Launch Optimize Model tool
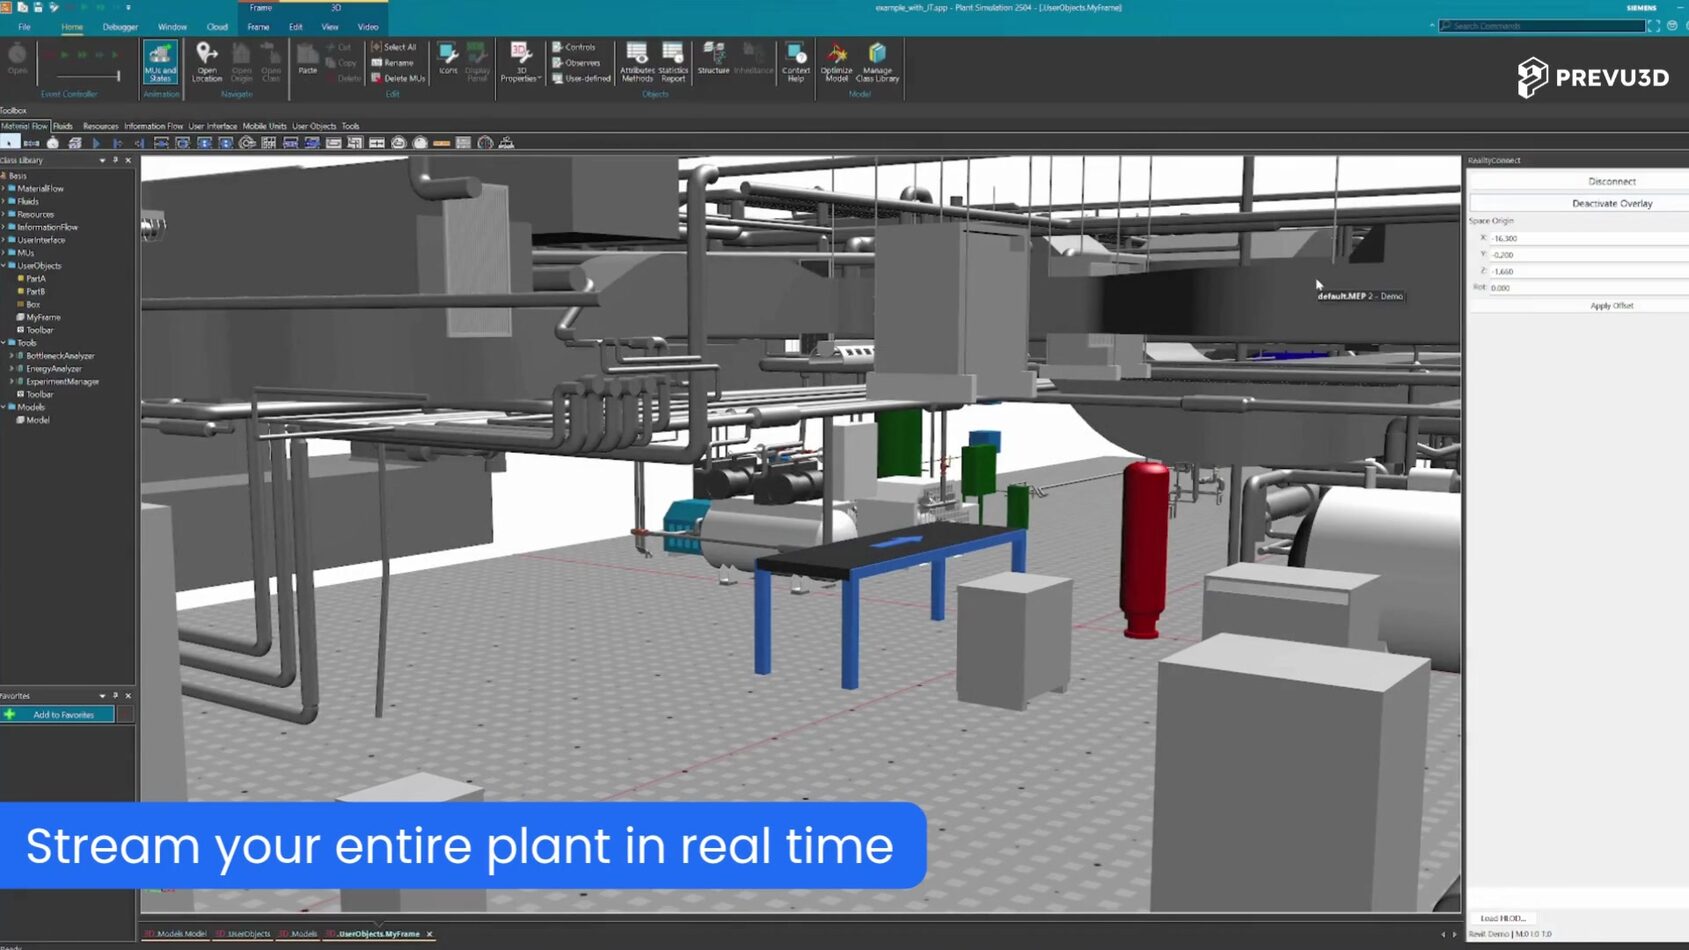The width and height of the screenshot is (1689, 950). [x=836, y=62]
